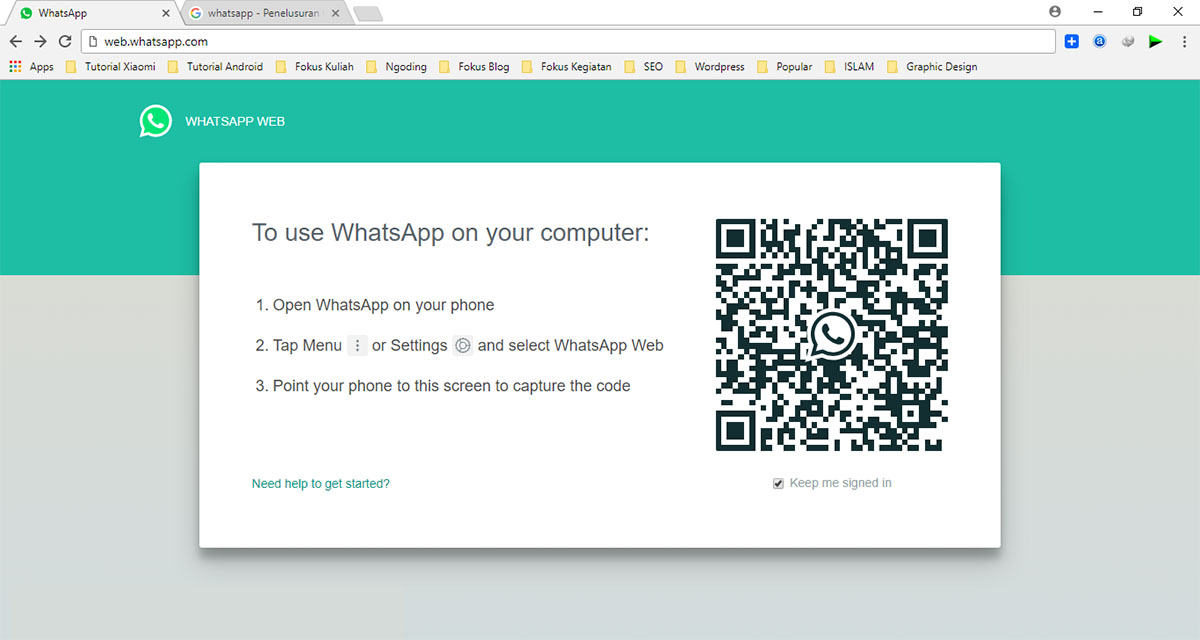Screen dimensions: 1200x640
Task: Click inside the web.whatsapp.com address bar
Action: tap(300, 42)
